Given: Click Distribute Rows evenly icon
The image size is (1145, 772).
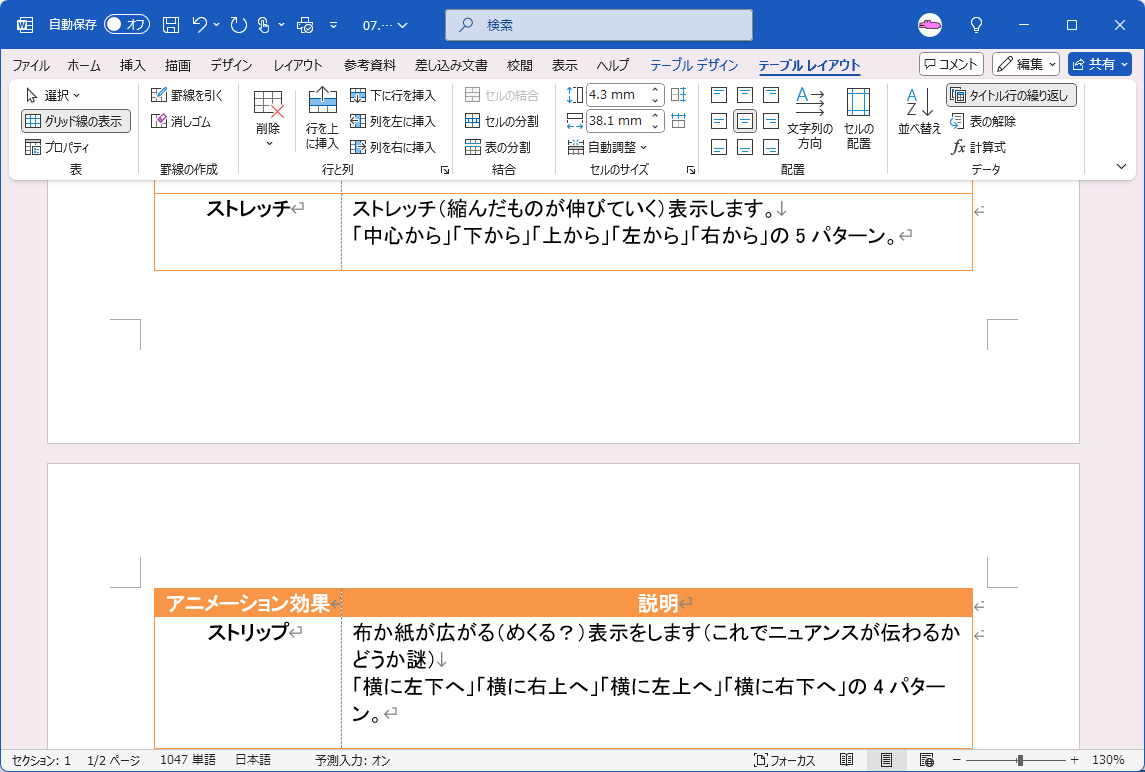Looking at the screenshot, I should [x=678, y=95].
